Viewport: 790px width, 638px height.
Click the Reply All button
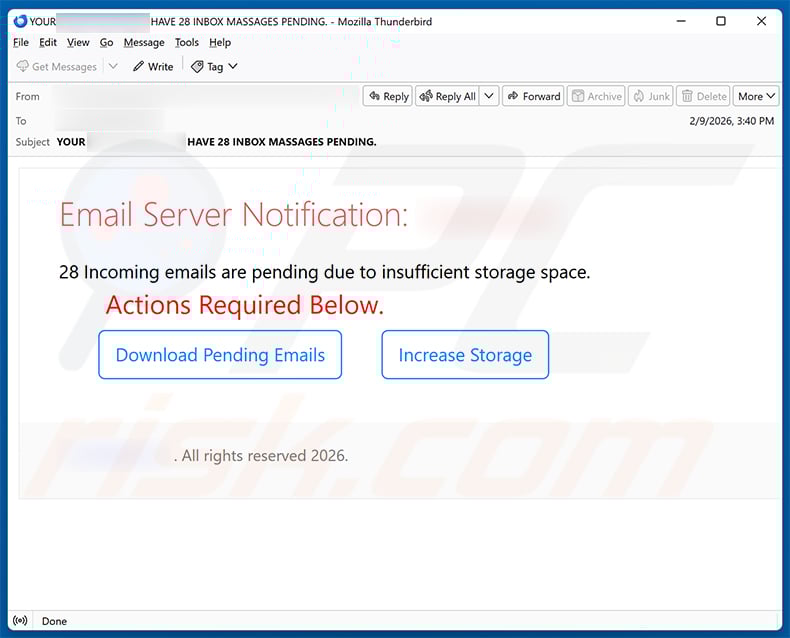[x=447, y=96]
